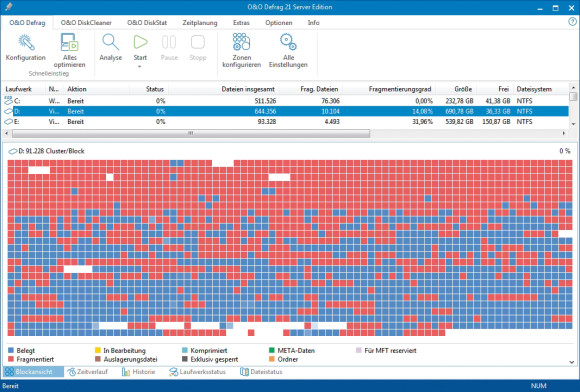Click the NUM indicator in the status bar

pyautogui.click(x=539, y=386)
